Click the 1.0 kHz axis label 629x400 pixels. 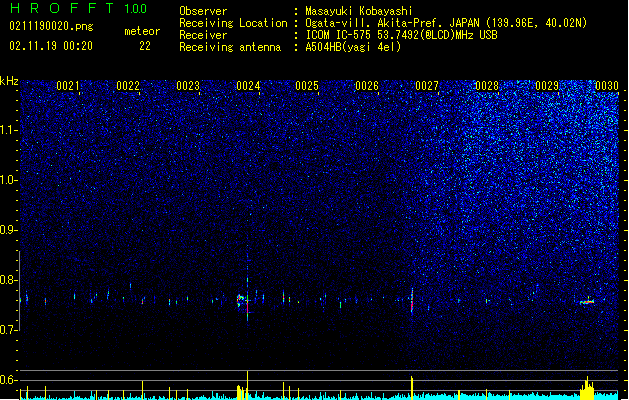coord(9,180)
